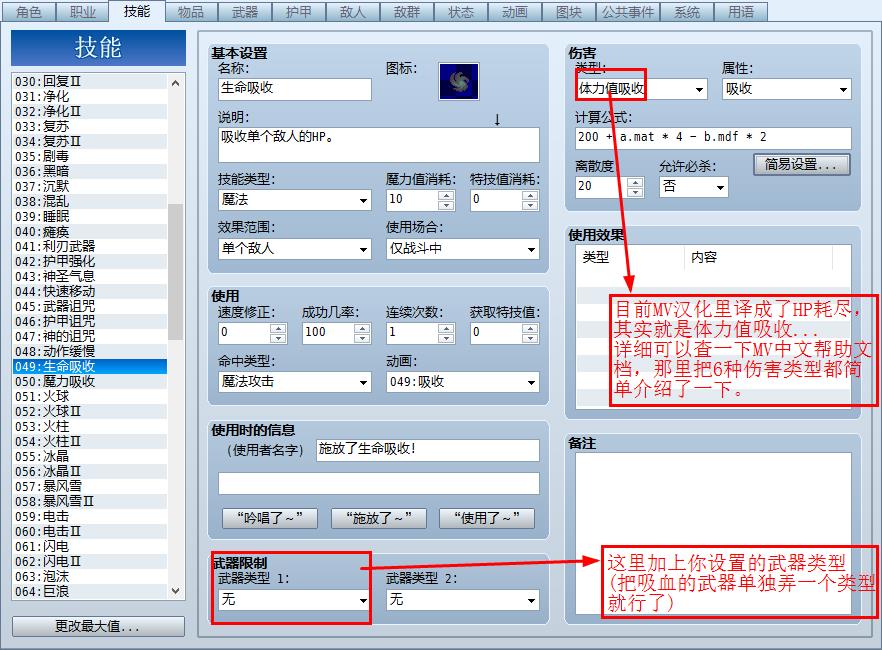Switch to the 职业 tab
The image size is (882, 650).
coord(83,12)
